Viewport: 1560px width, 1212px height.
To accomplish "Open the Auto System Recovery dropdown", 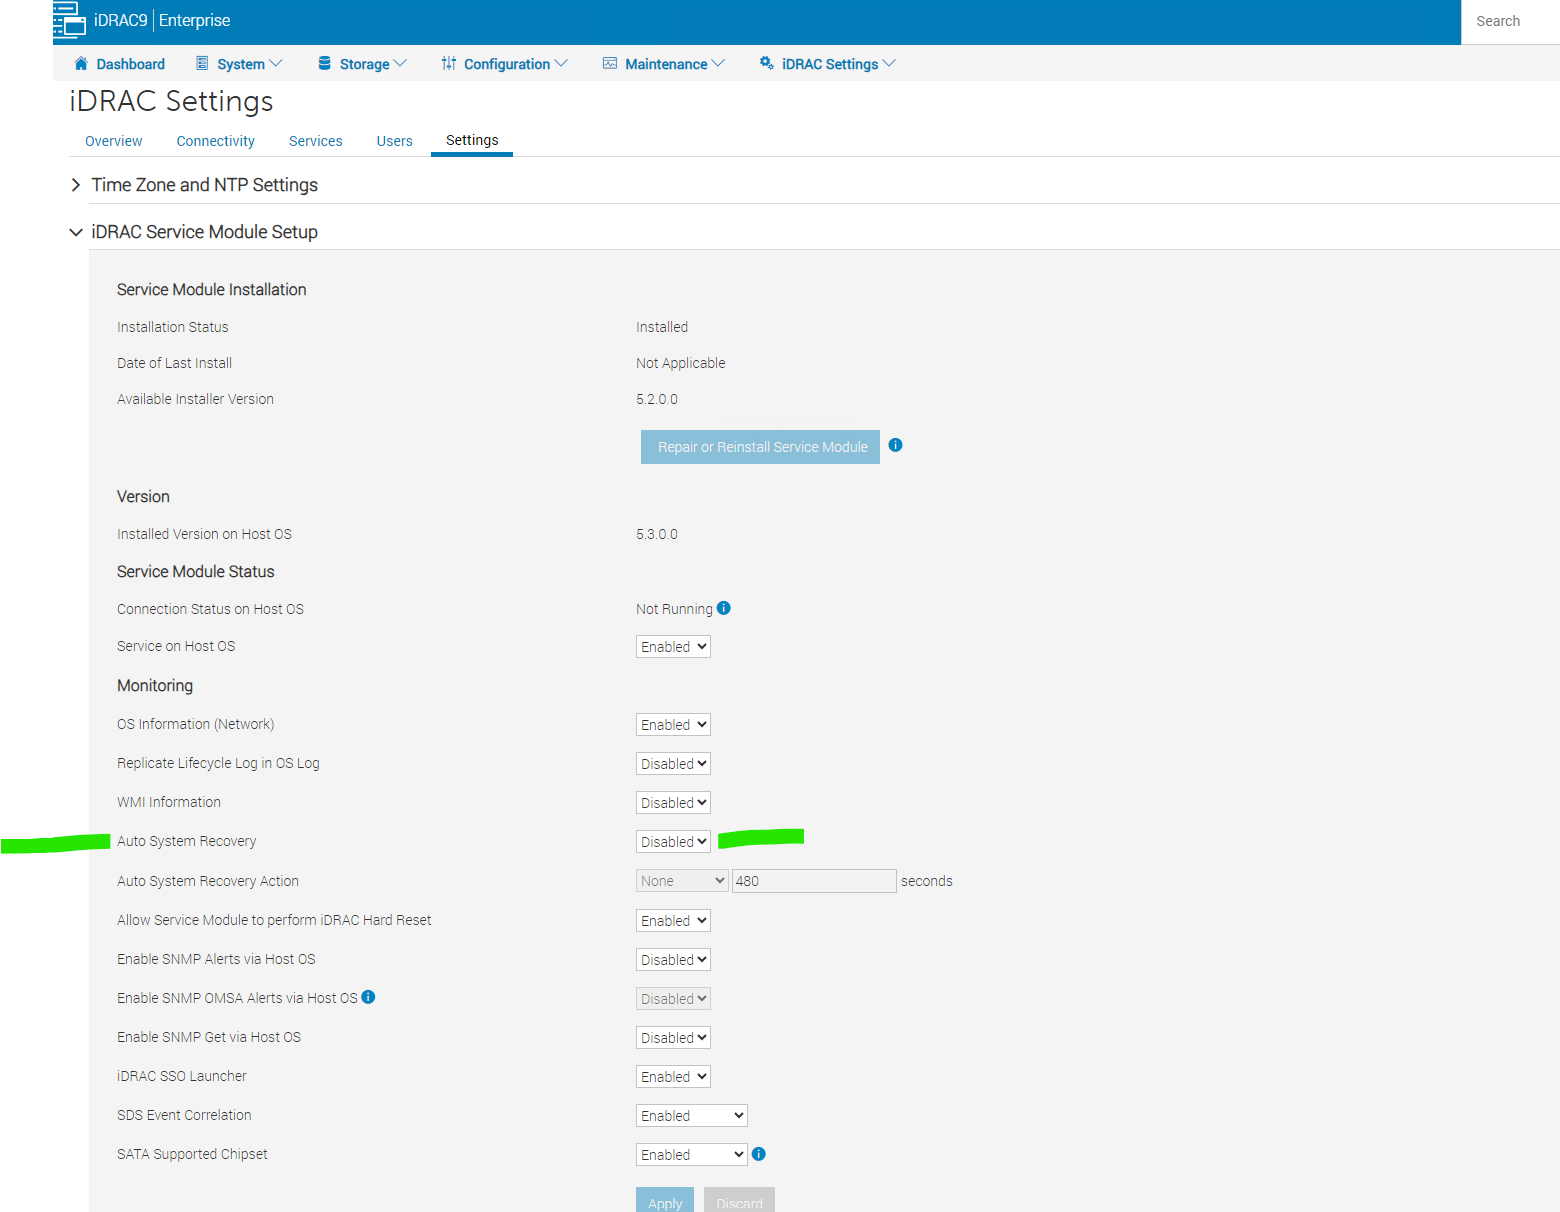I will [x=673, y=842].
